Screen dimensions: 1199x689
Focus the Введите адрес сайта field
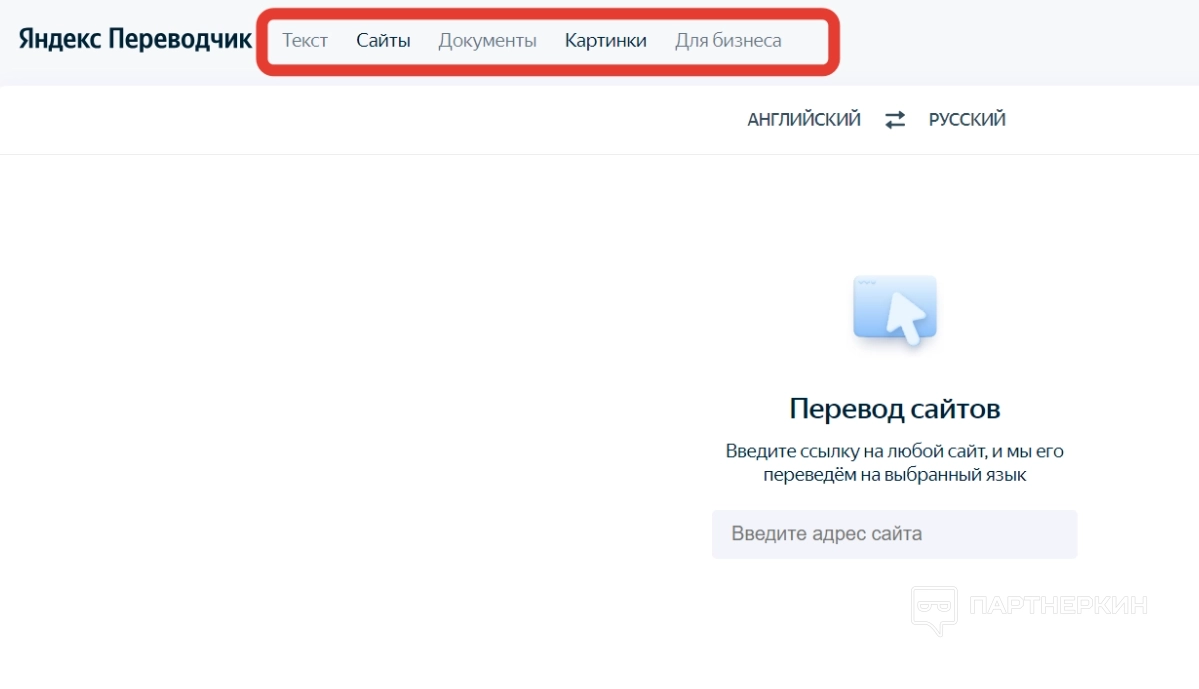click(894, 534)
